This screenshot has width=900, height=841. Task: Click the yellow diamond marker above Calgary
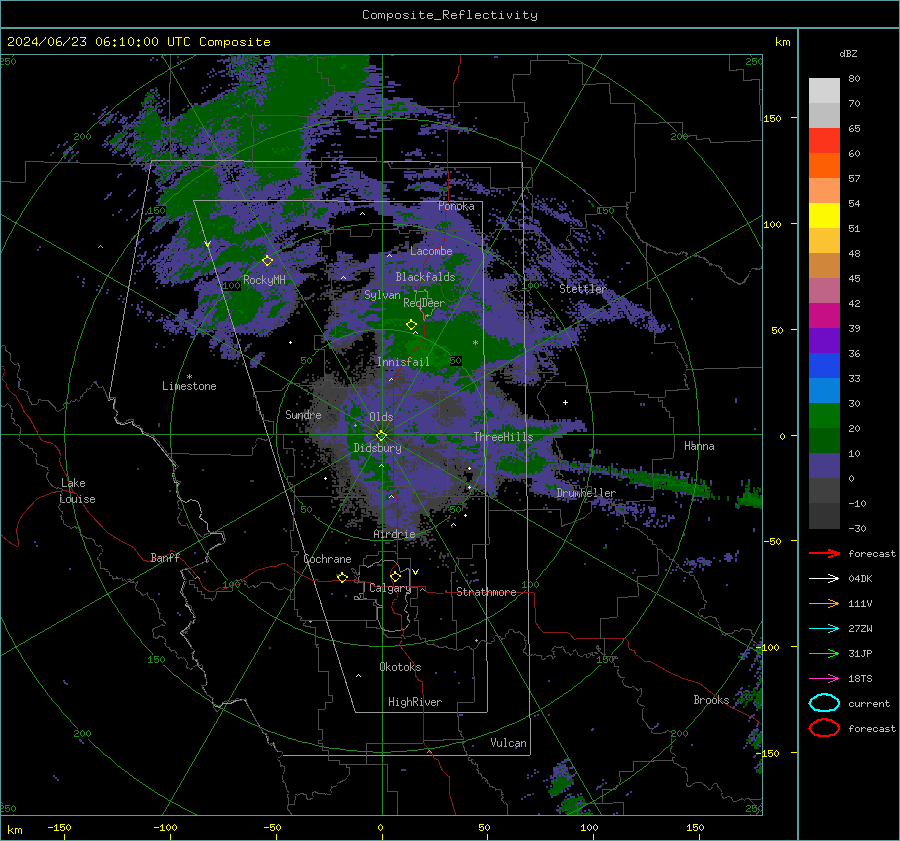[x=395, y=576]
